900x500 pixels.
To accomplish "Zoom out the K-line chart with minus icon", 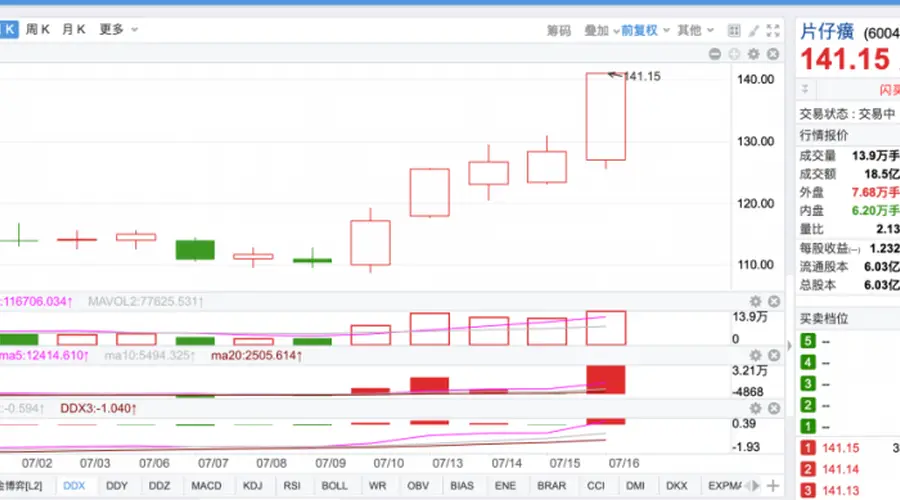I will [x=715, y=54].
